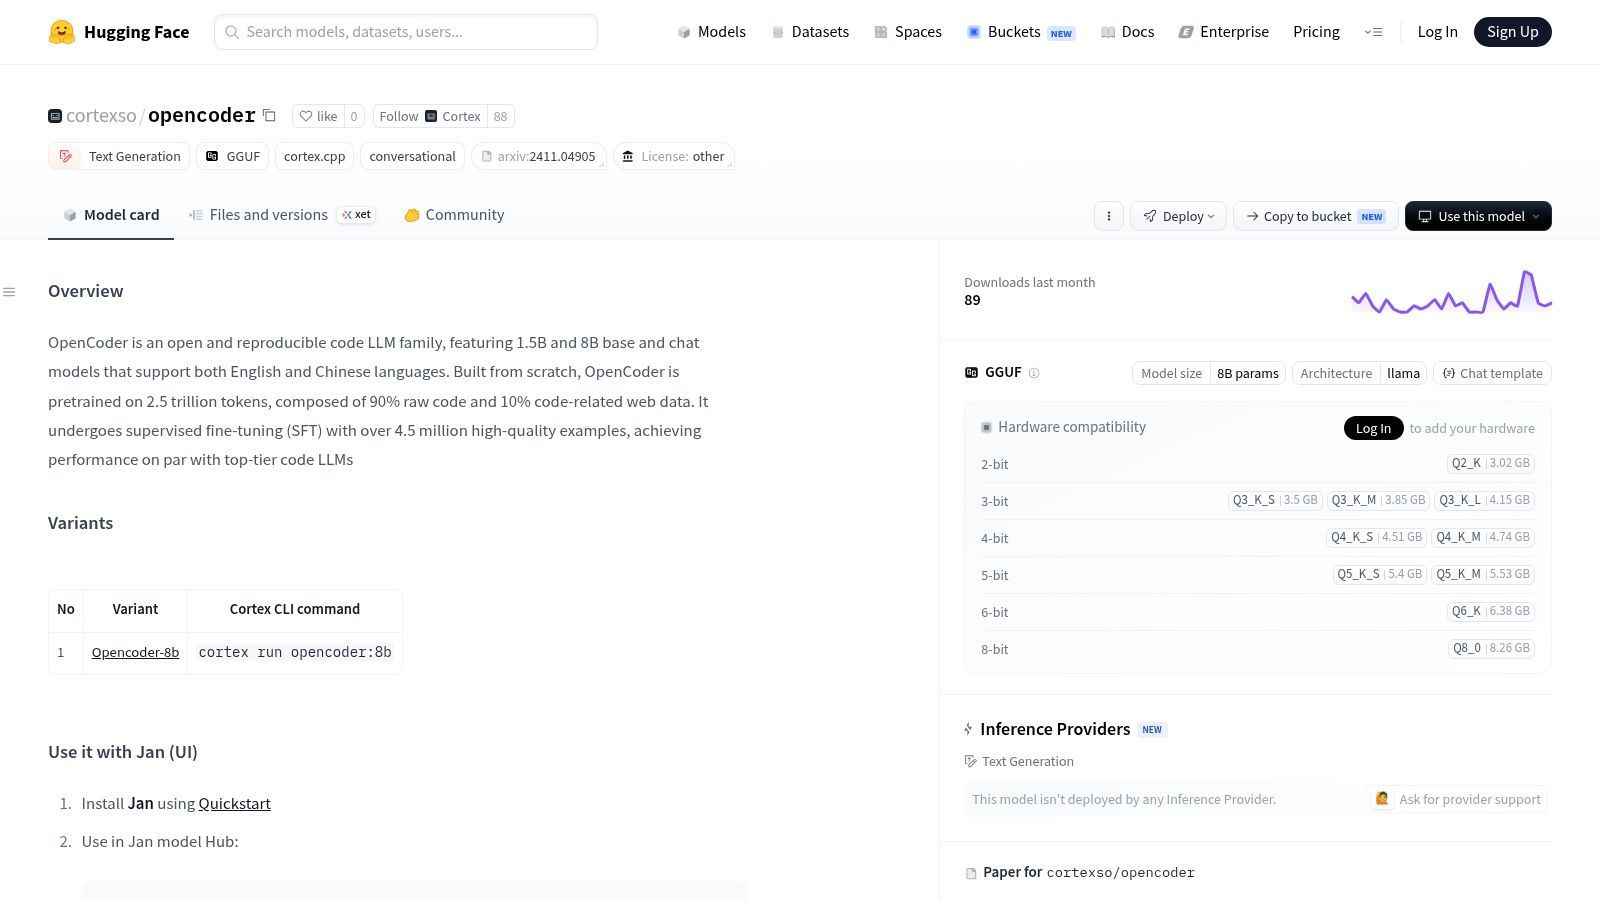The height and width of the screenshot is (900, 1600).
Task: Click the cortex run opencoder:8b command
Action: click(x=295, y=653)
